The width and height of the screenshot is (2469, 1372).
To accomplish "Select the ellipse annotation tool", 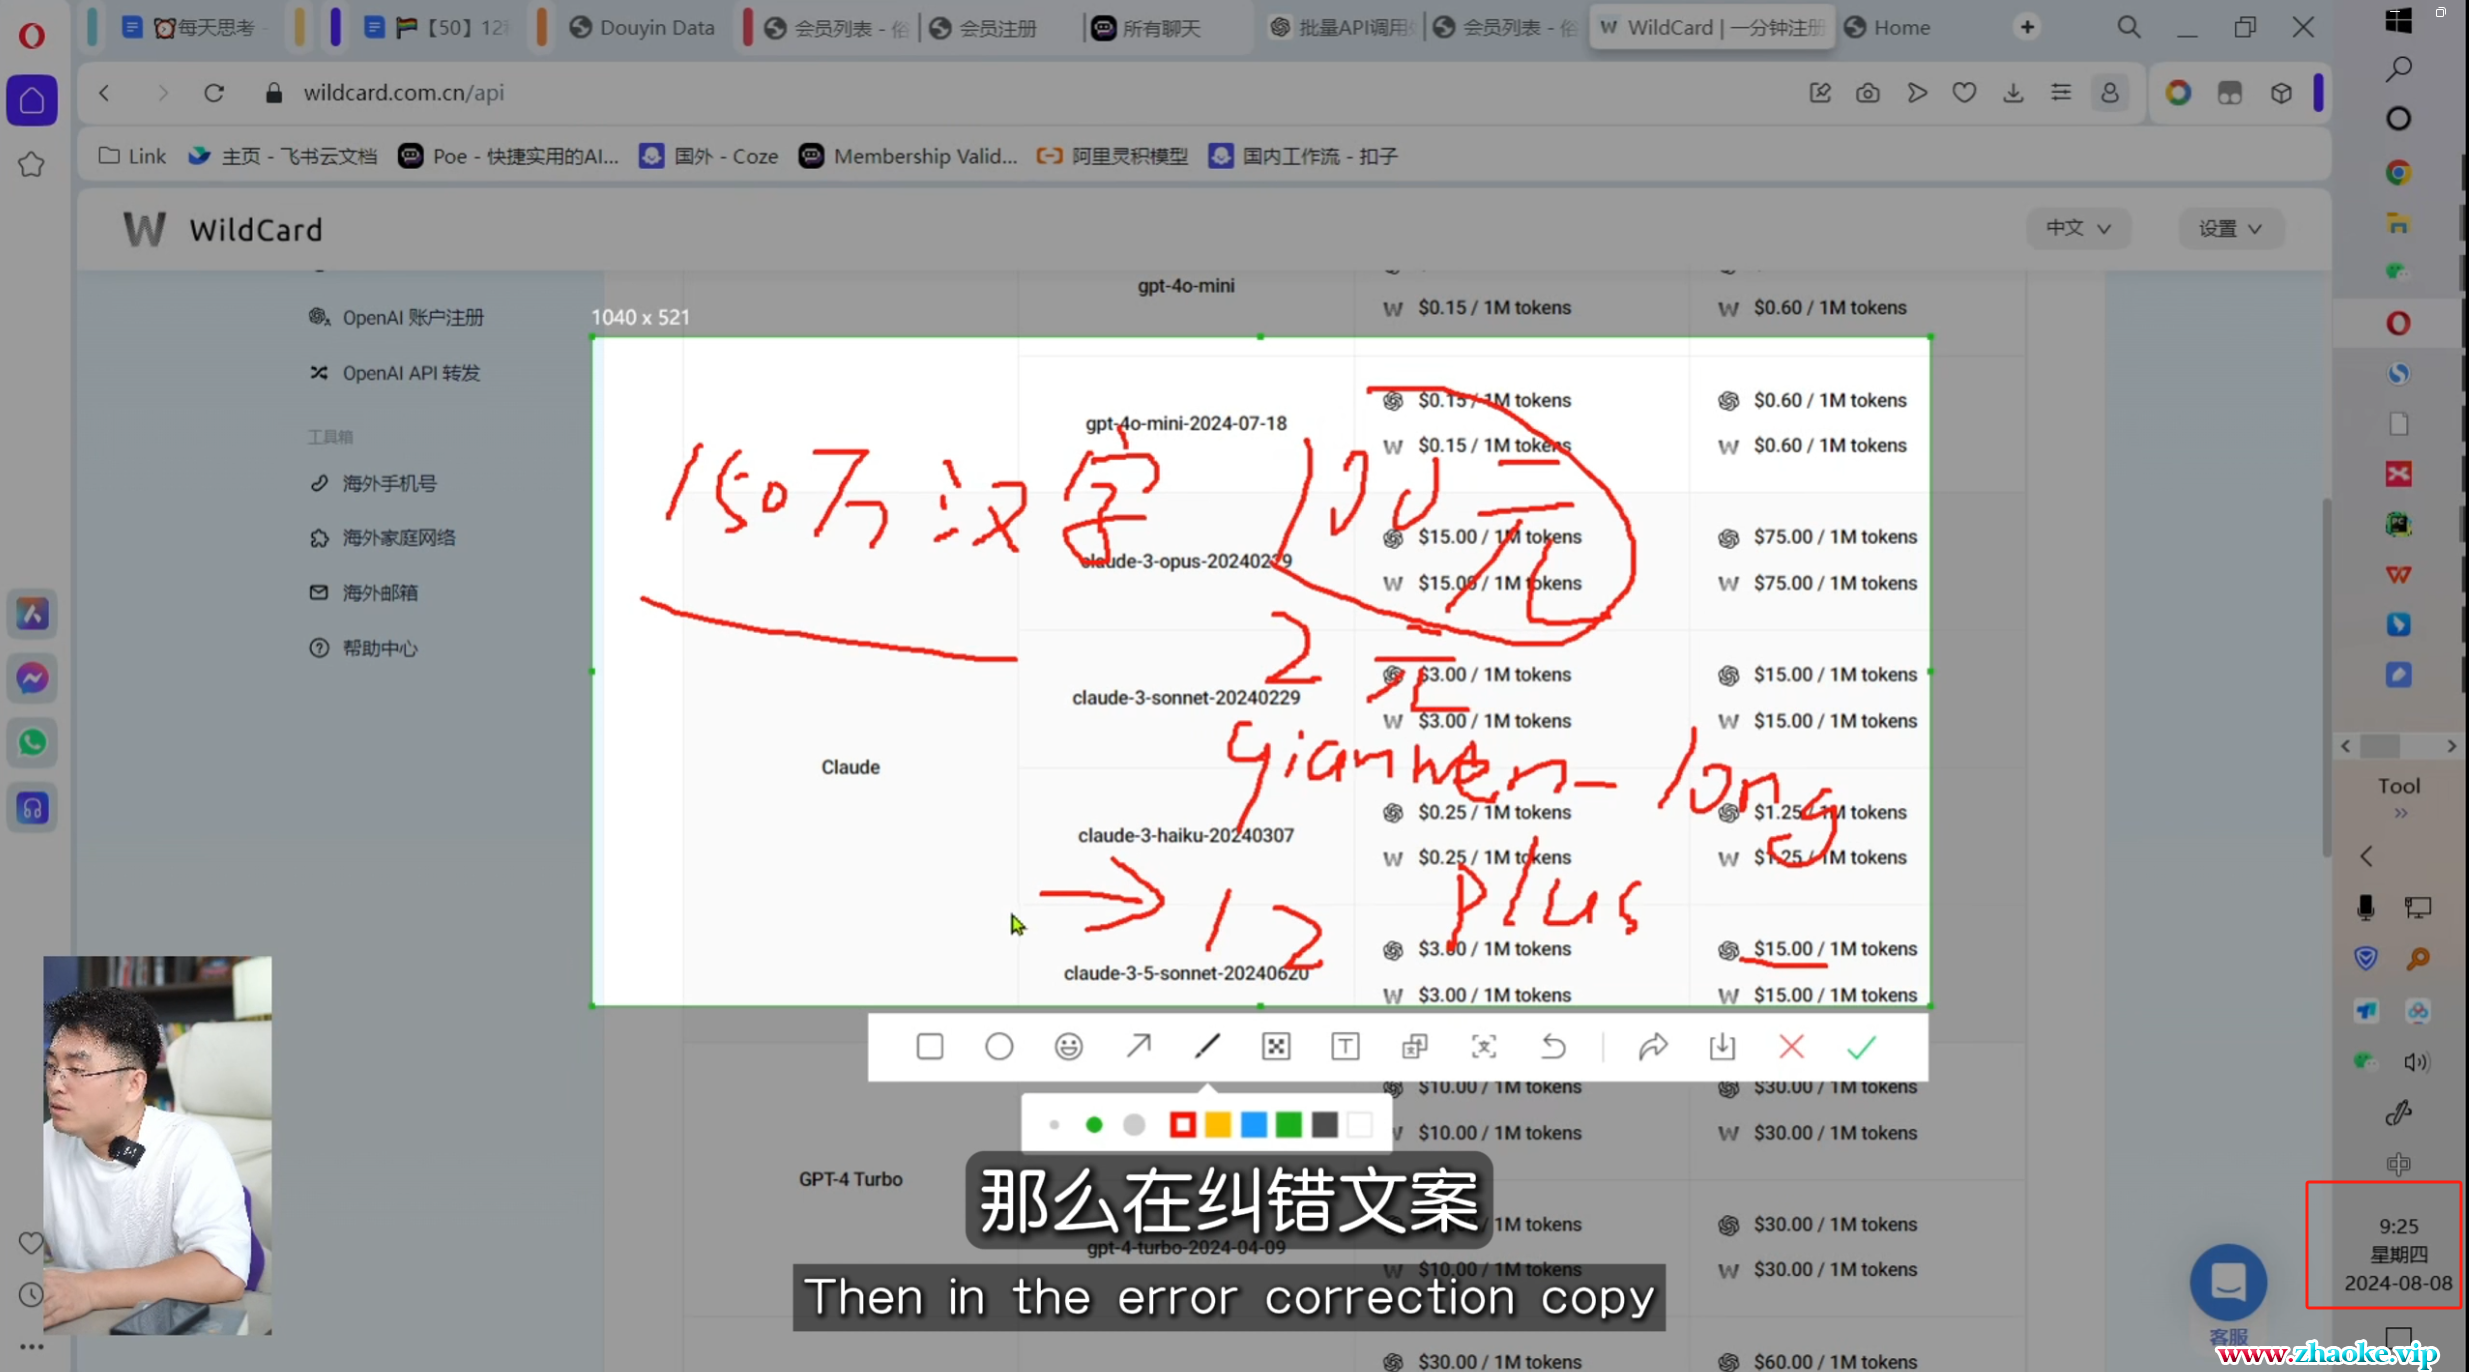I will tap(998, 1046).
